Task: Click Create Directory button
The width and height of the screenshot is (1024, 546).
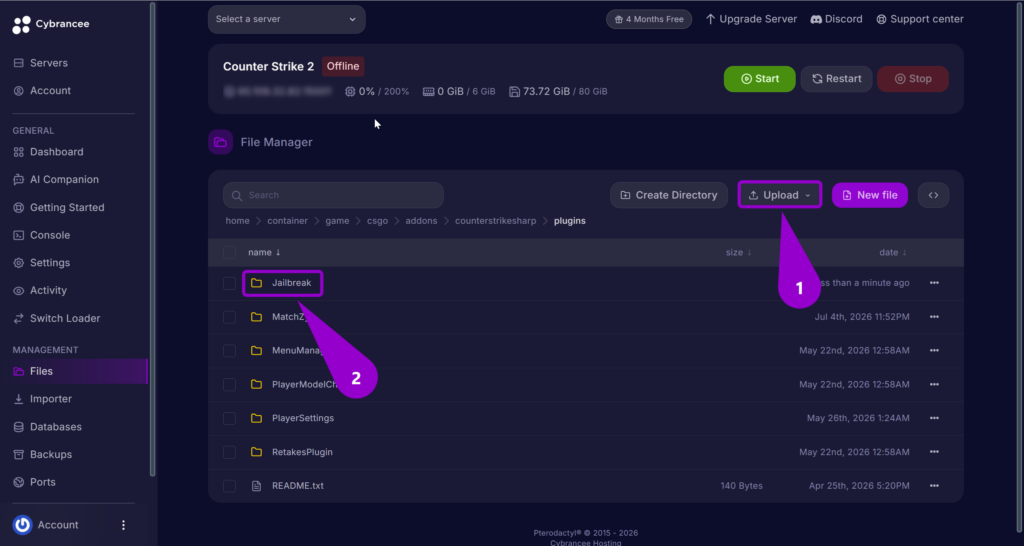Action: [x=669, y=195]
